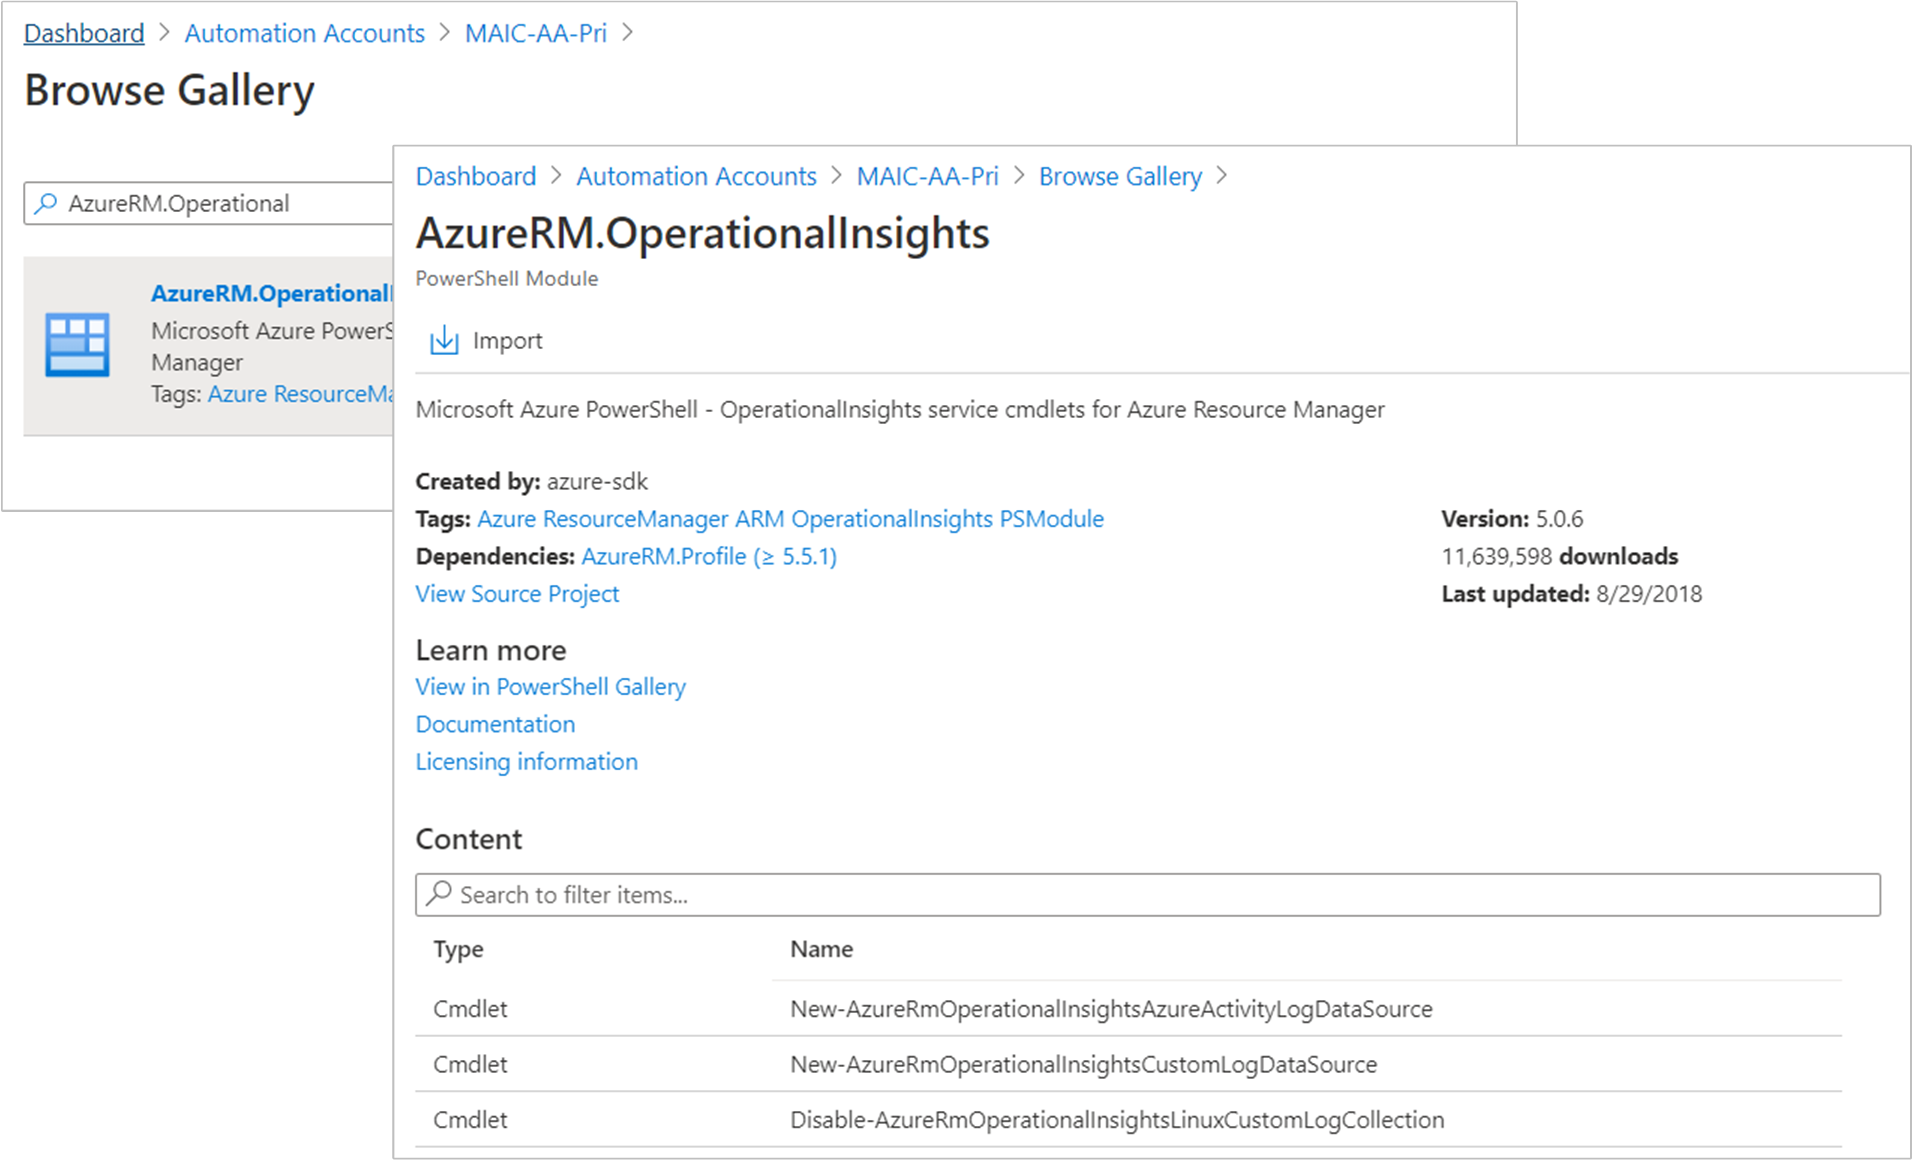Open the View Source Project link
The image size is (1913, 1160).
(517, 593)
